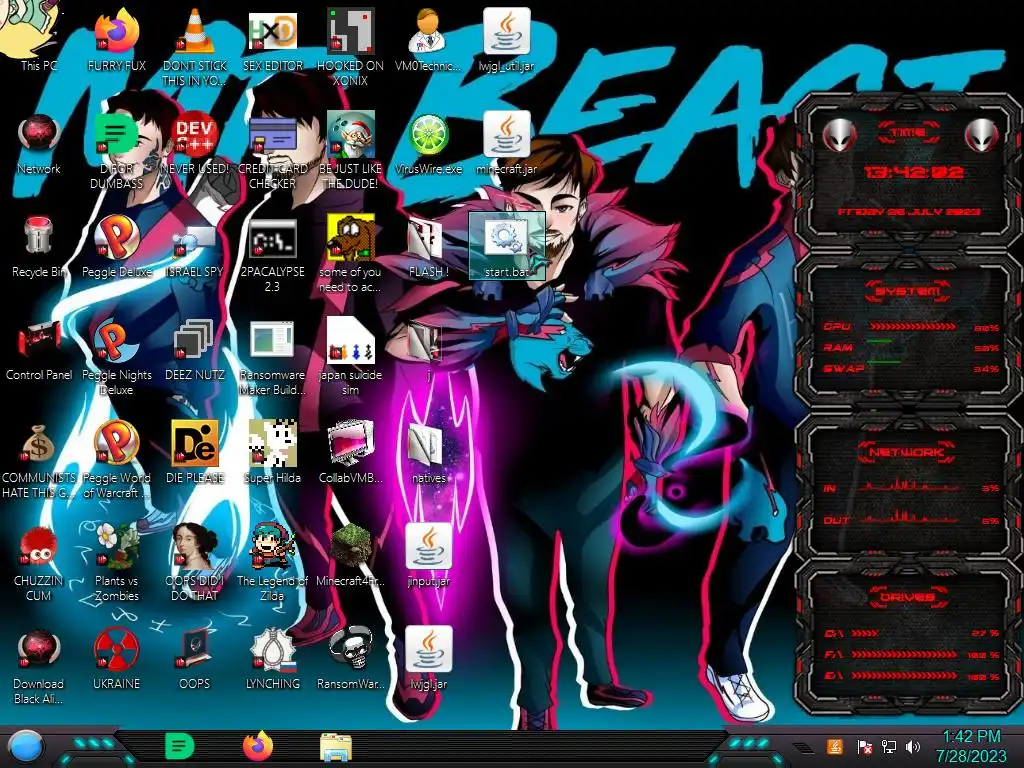Image resolution: width=1024 pixels, height=768 pixels.
Task: Click the network tray icon
Action: point(888,746)
